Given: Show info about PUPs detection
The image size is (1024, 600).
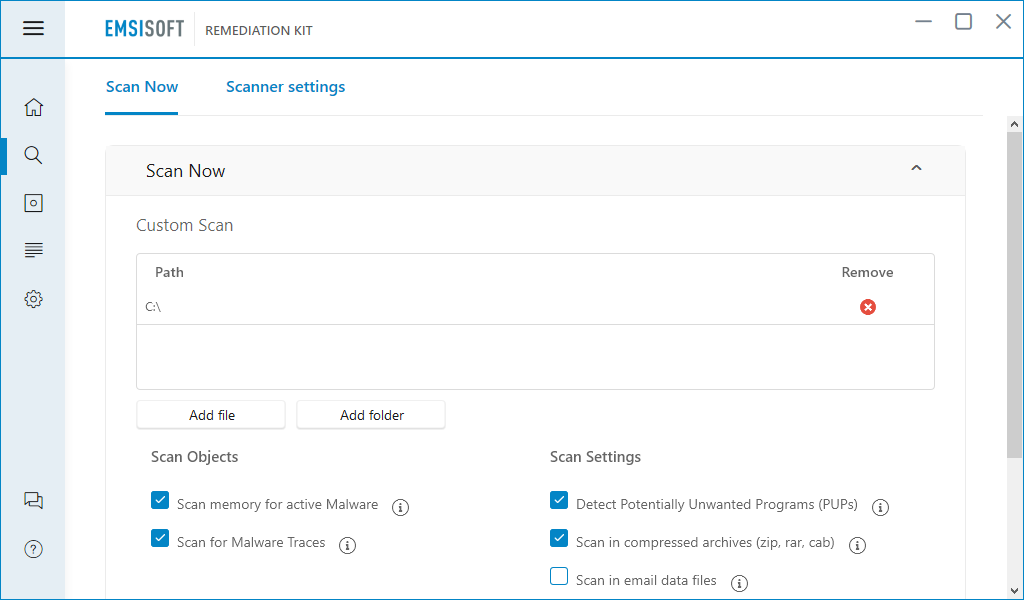Looking at the screenshot, I should click(880, 507).
